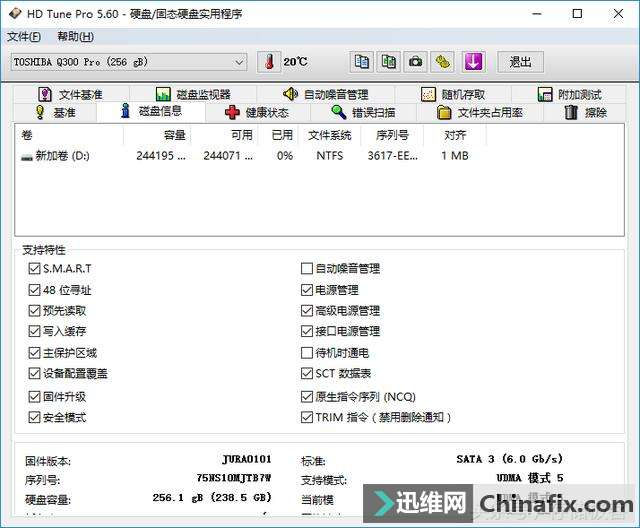Click disk capacity value 256.1 gB
This screenshot has height=528, width=640.
tap(212, 497)
